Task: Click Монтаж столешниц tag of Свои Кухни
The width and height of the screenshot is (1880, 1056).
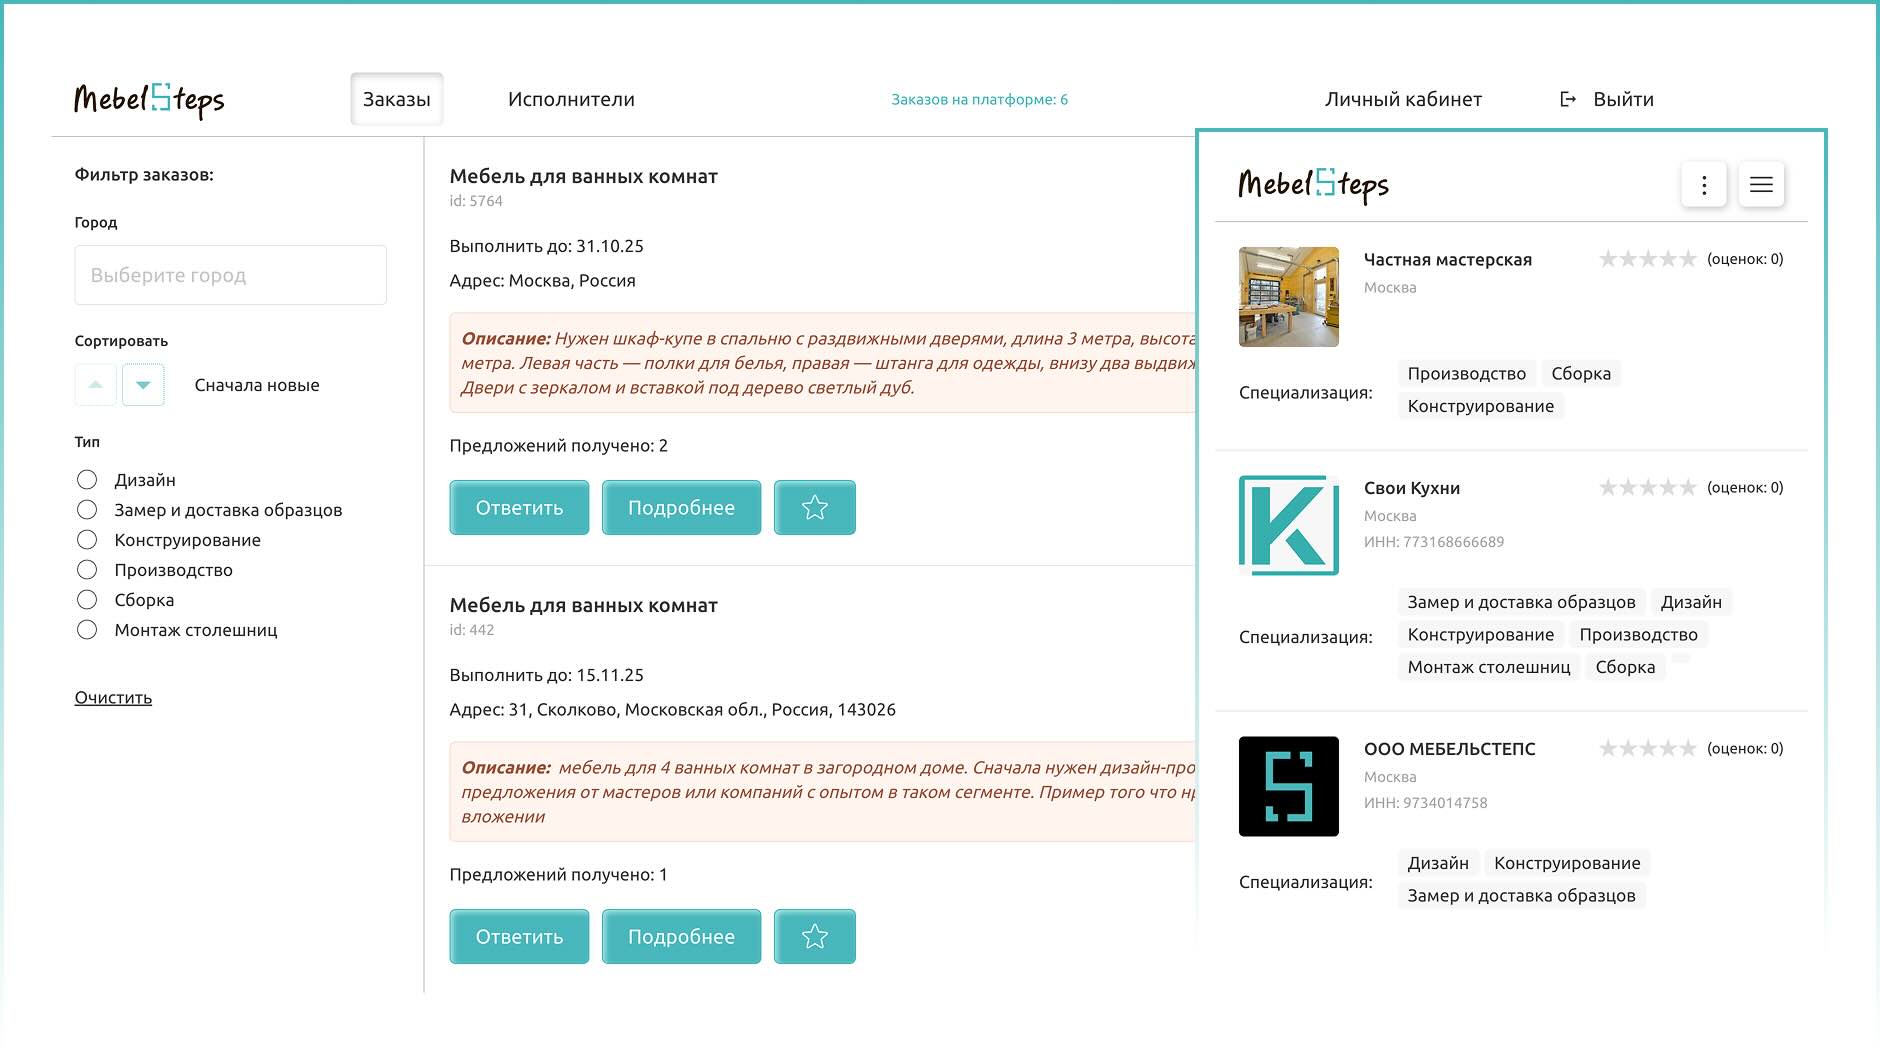Action: tap(1489, 667)
